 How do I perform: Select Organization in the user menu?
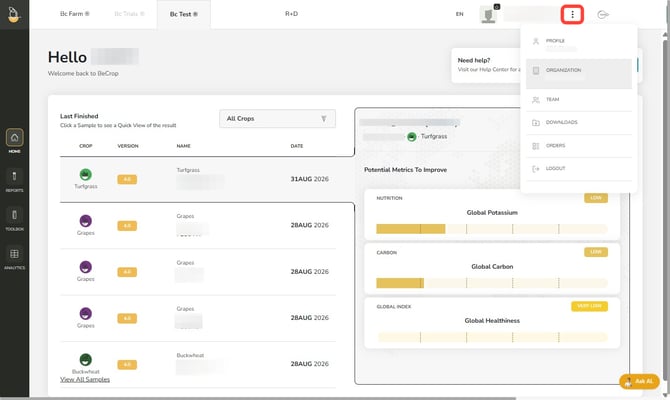pyautogui.click(x=579, y=74)
